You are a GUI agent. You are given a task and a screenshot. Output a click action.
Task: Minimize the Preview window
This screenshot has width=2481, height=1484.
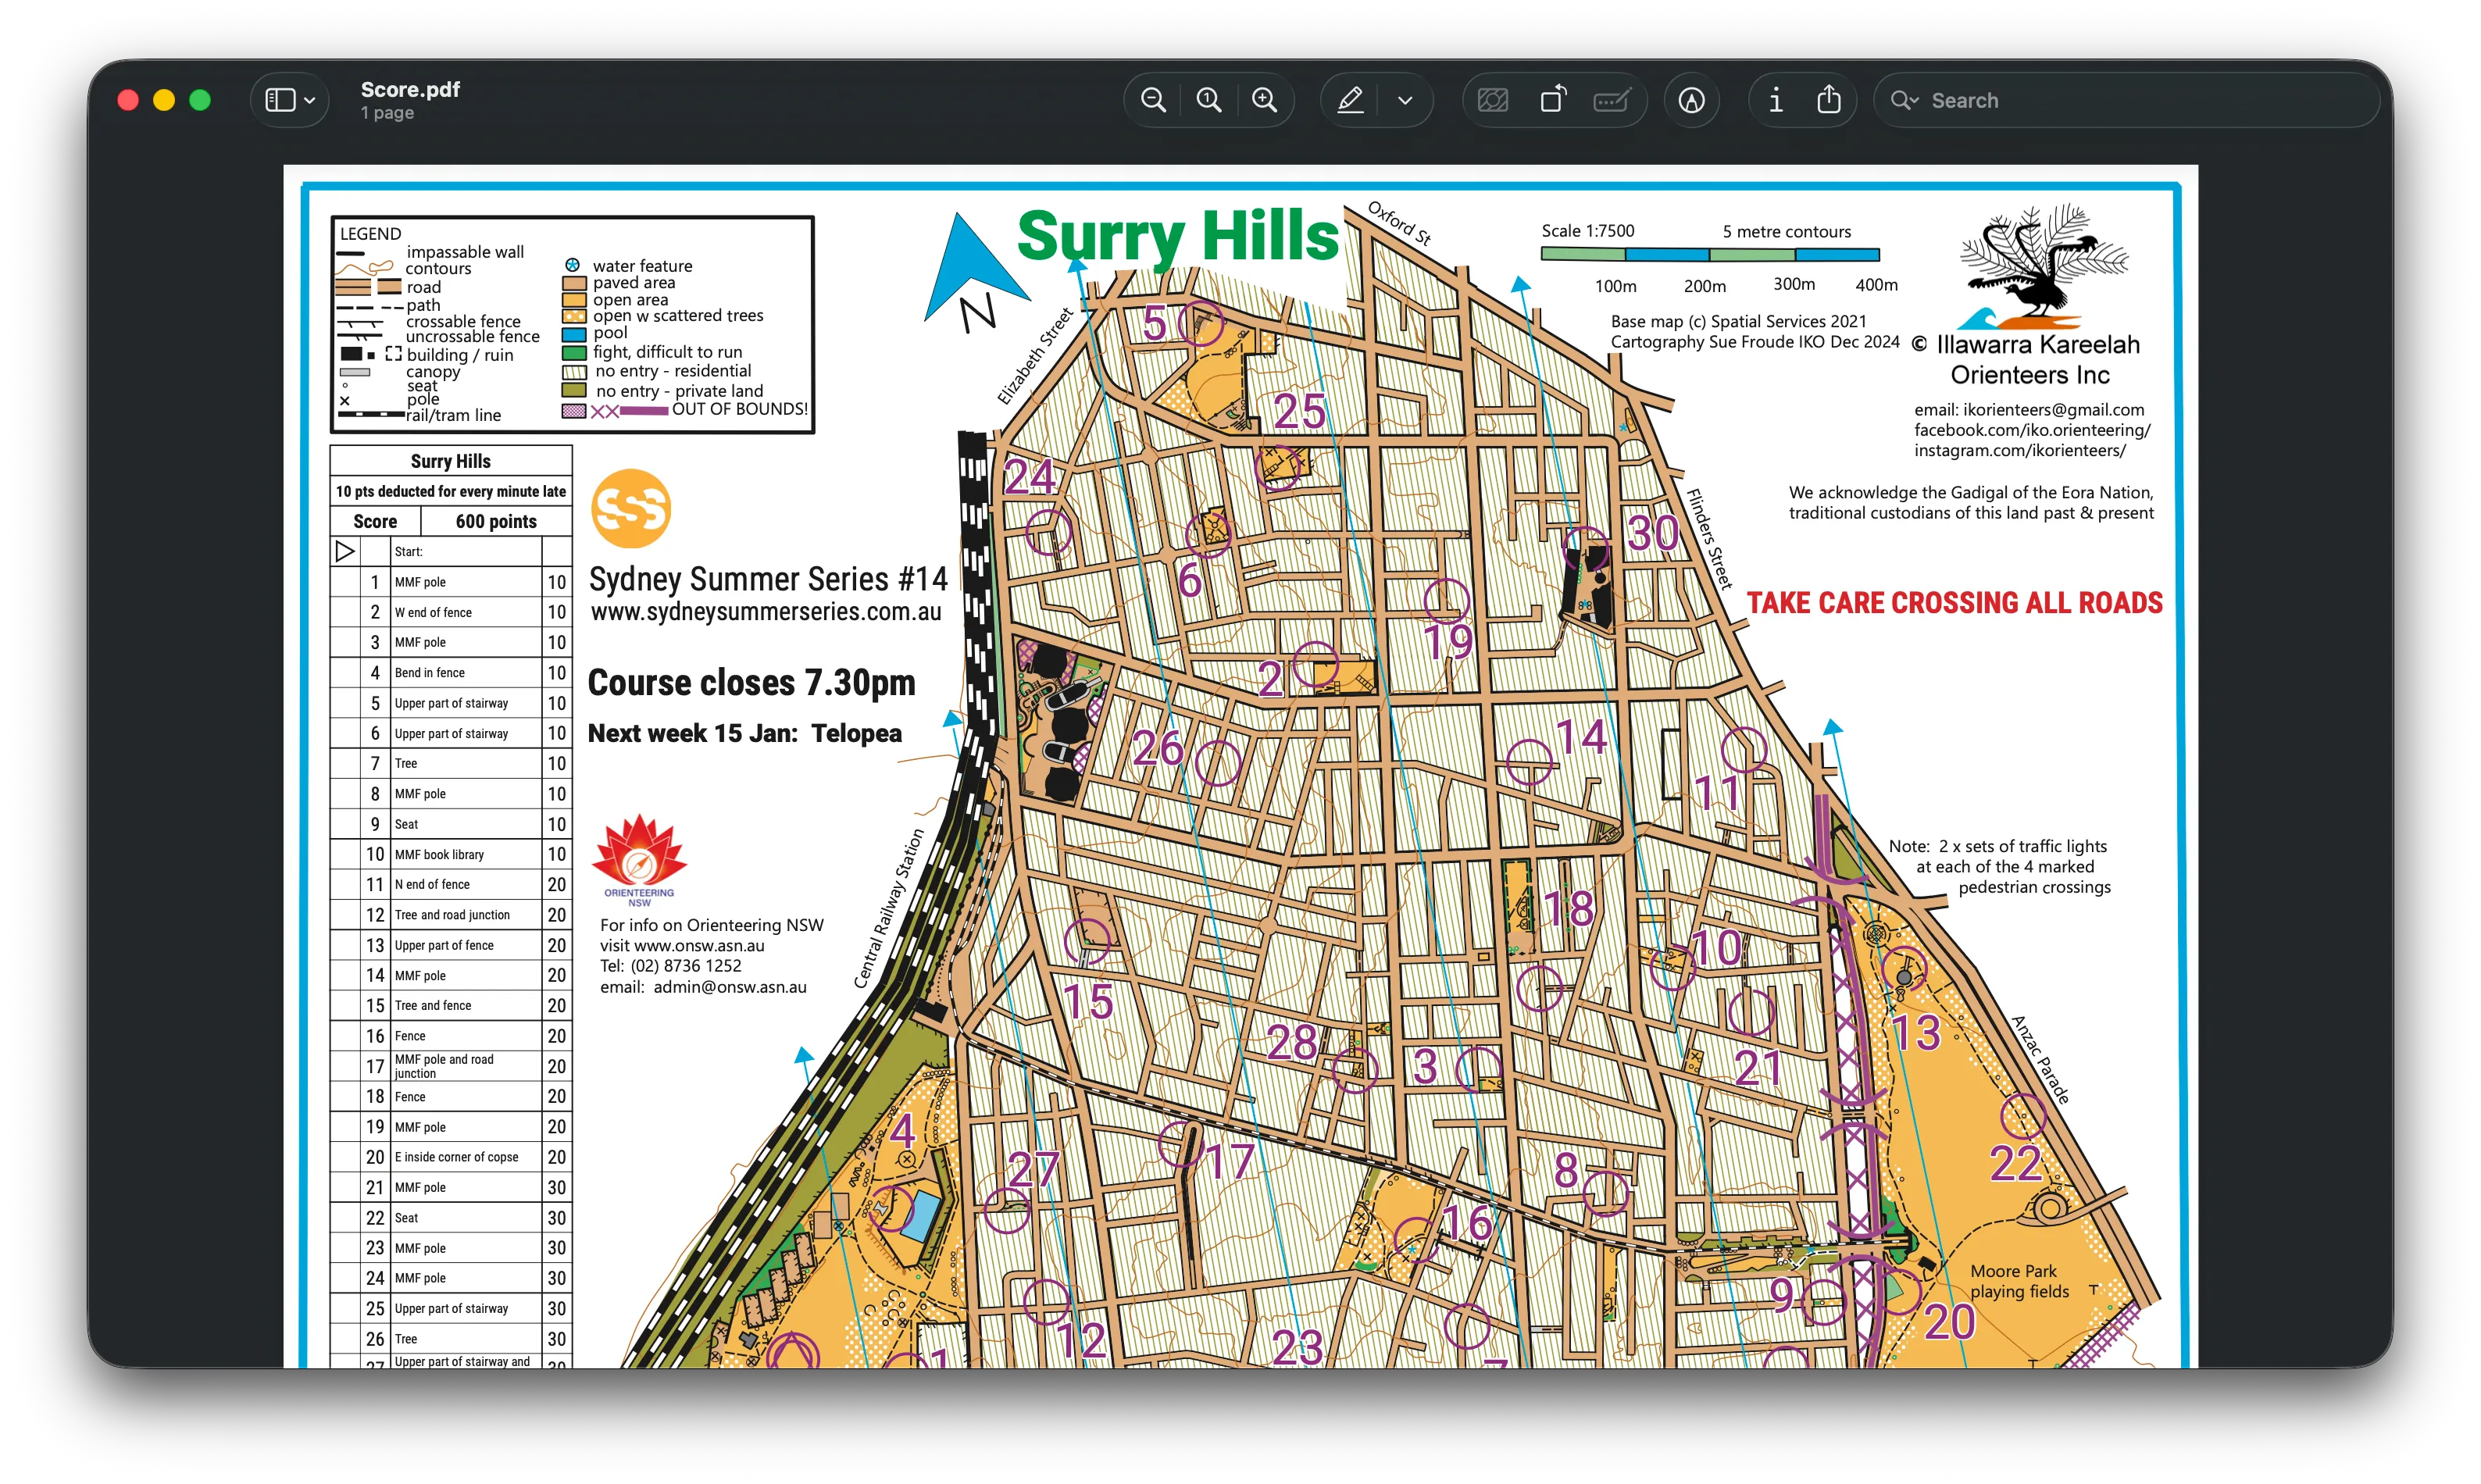pos(164,100)
